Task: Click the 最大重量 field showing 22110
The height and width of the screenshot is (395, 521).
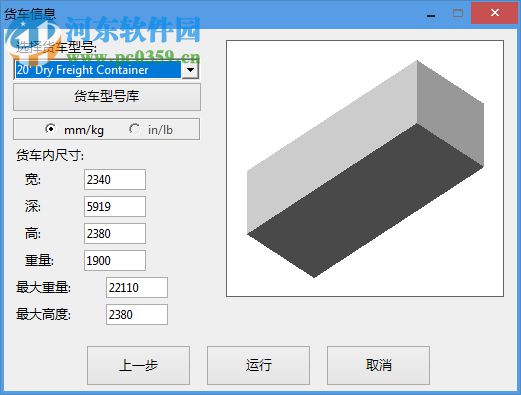Action: tap(137, 287)
